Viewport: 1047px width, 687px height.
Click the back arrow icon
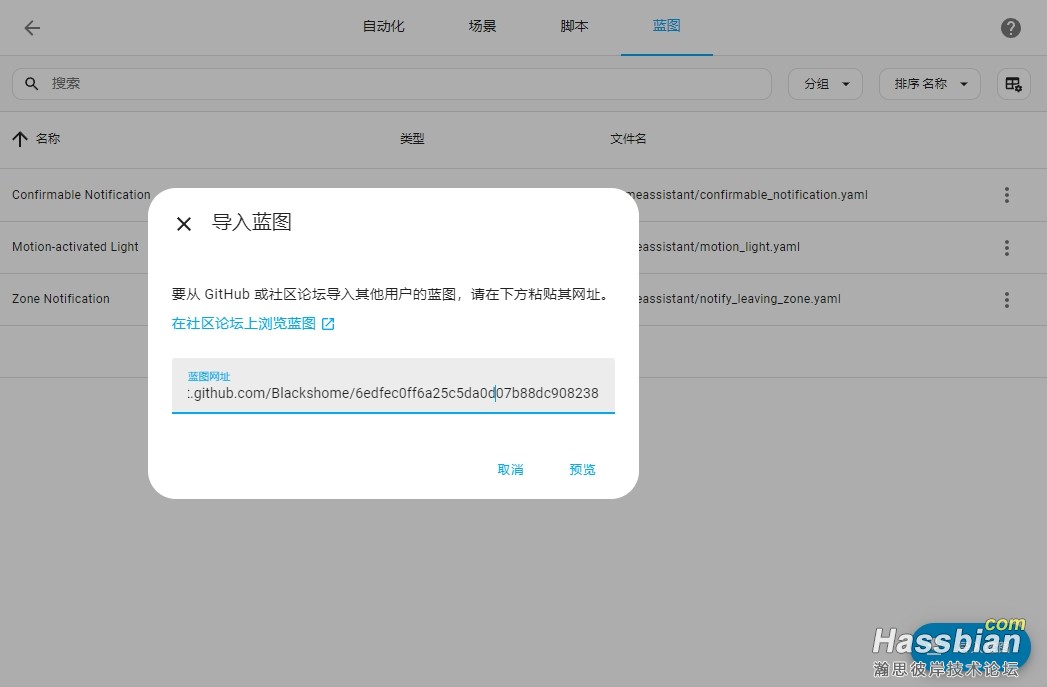[x=32, y=28]
